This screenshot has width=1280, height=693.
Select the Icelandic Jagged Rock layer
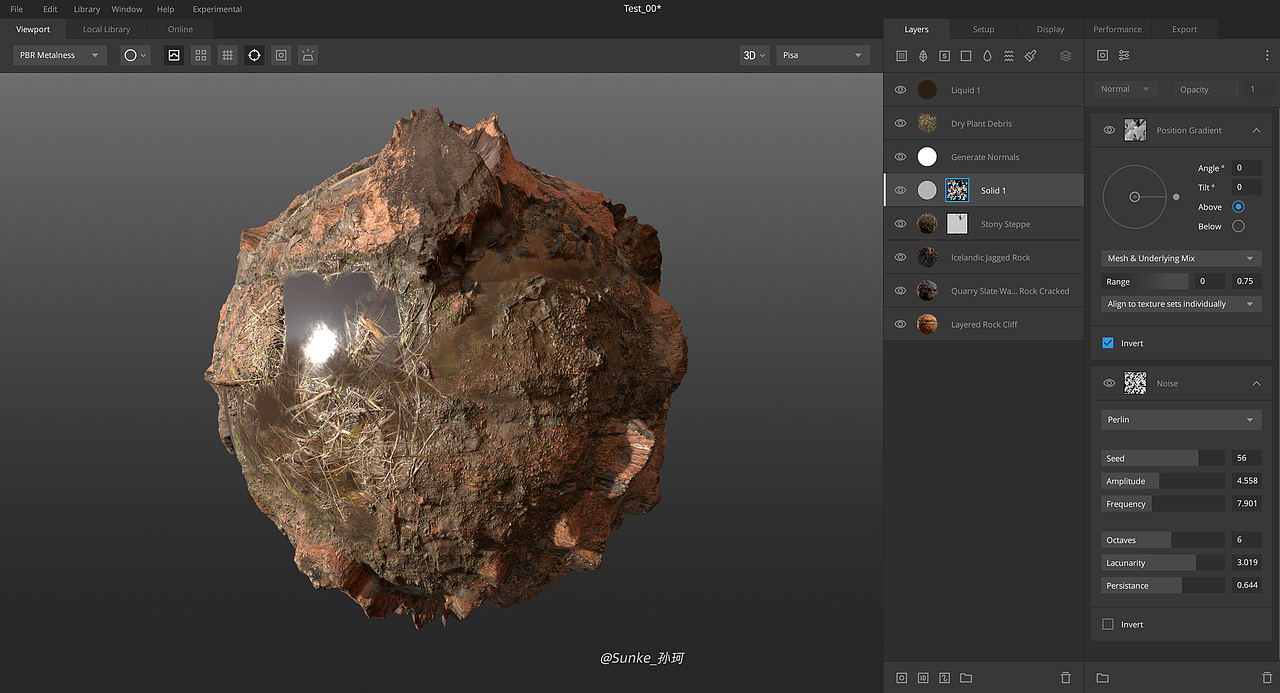pyautogui.click(x=984, y=257)
